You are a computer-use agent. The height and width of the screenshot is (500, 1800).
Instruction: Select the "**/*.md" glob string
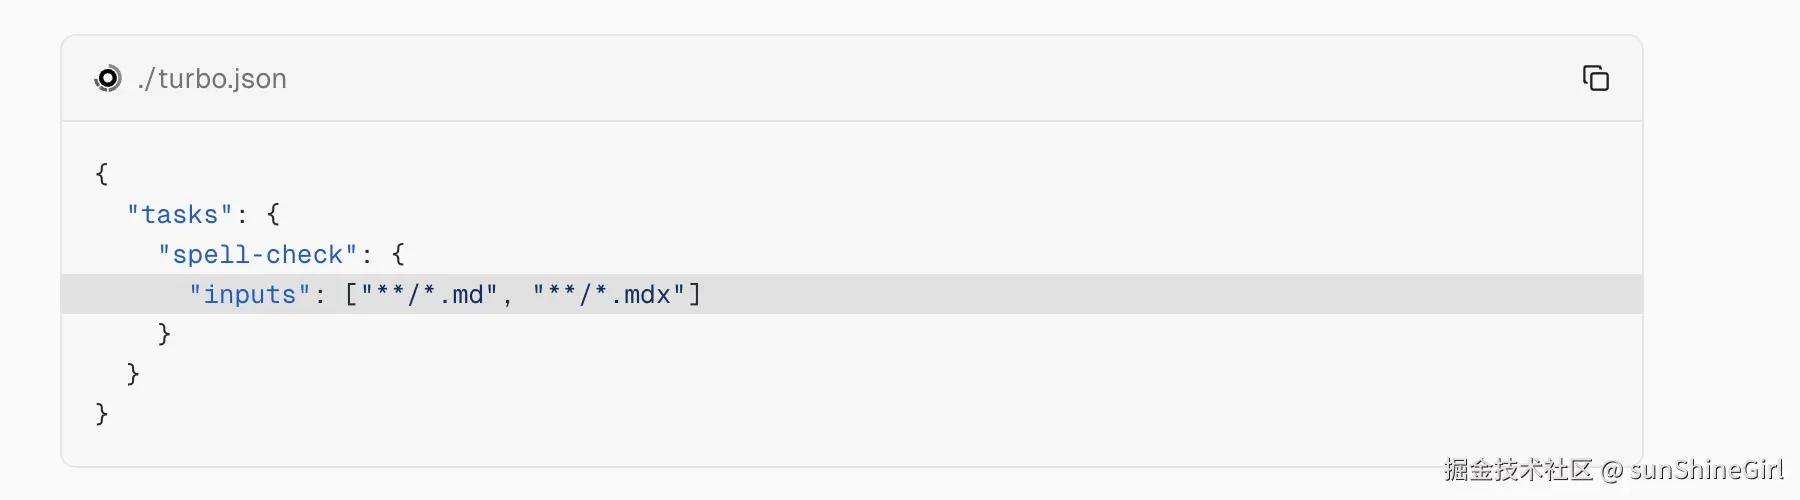point(430,295)
